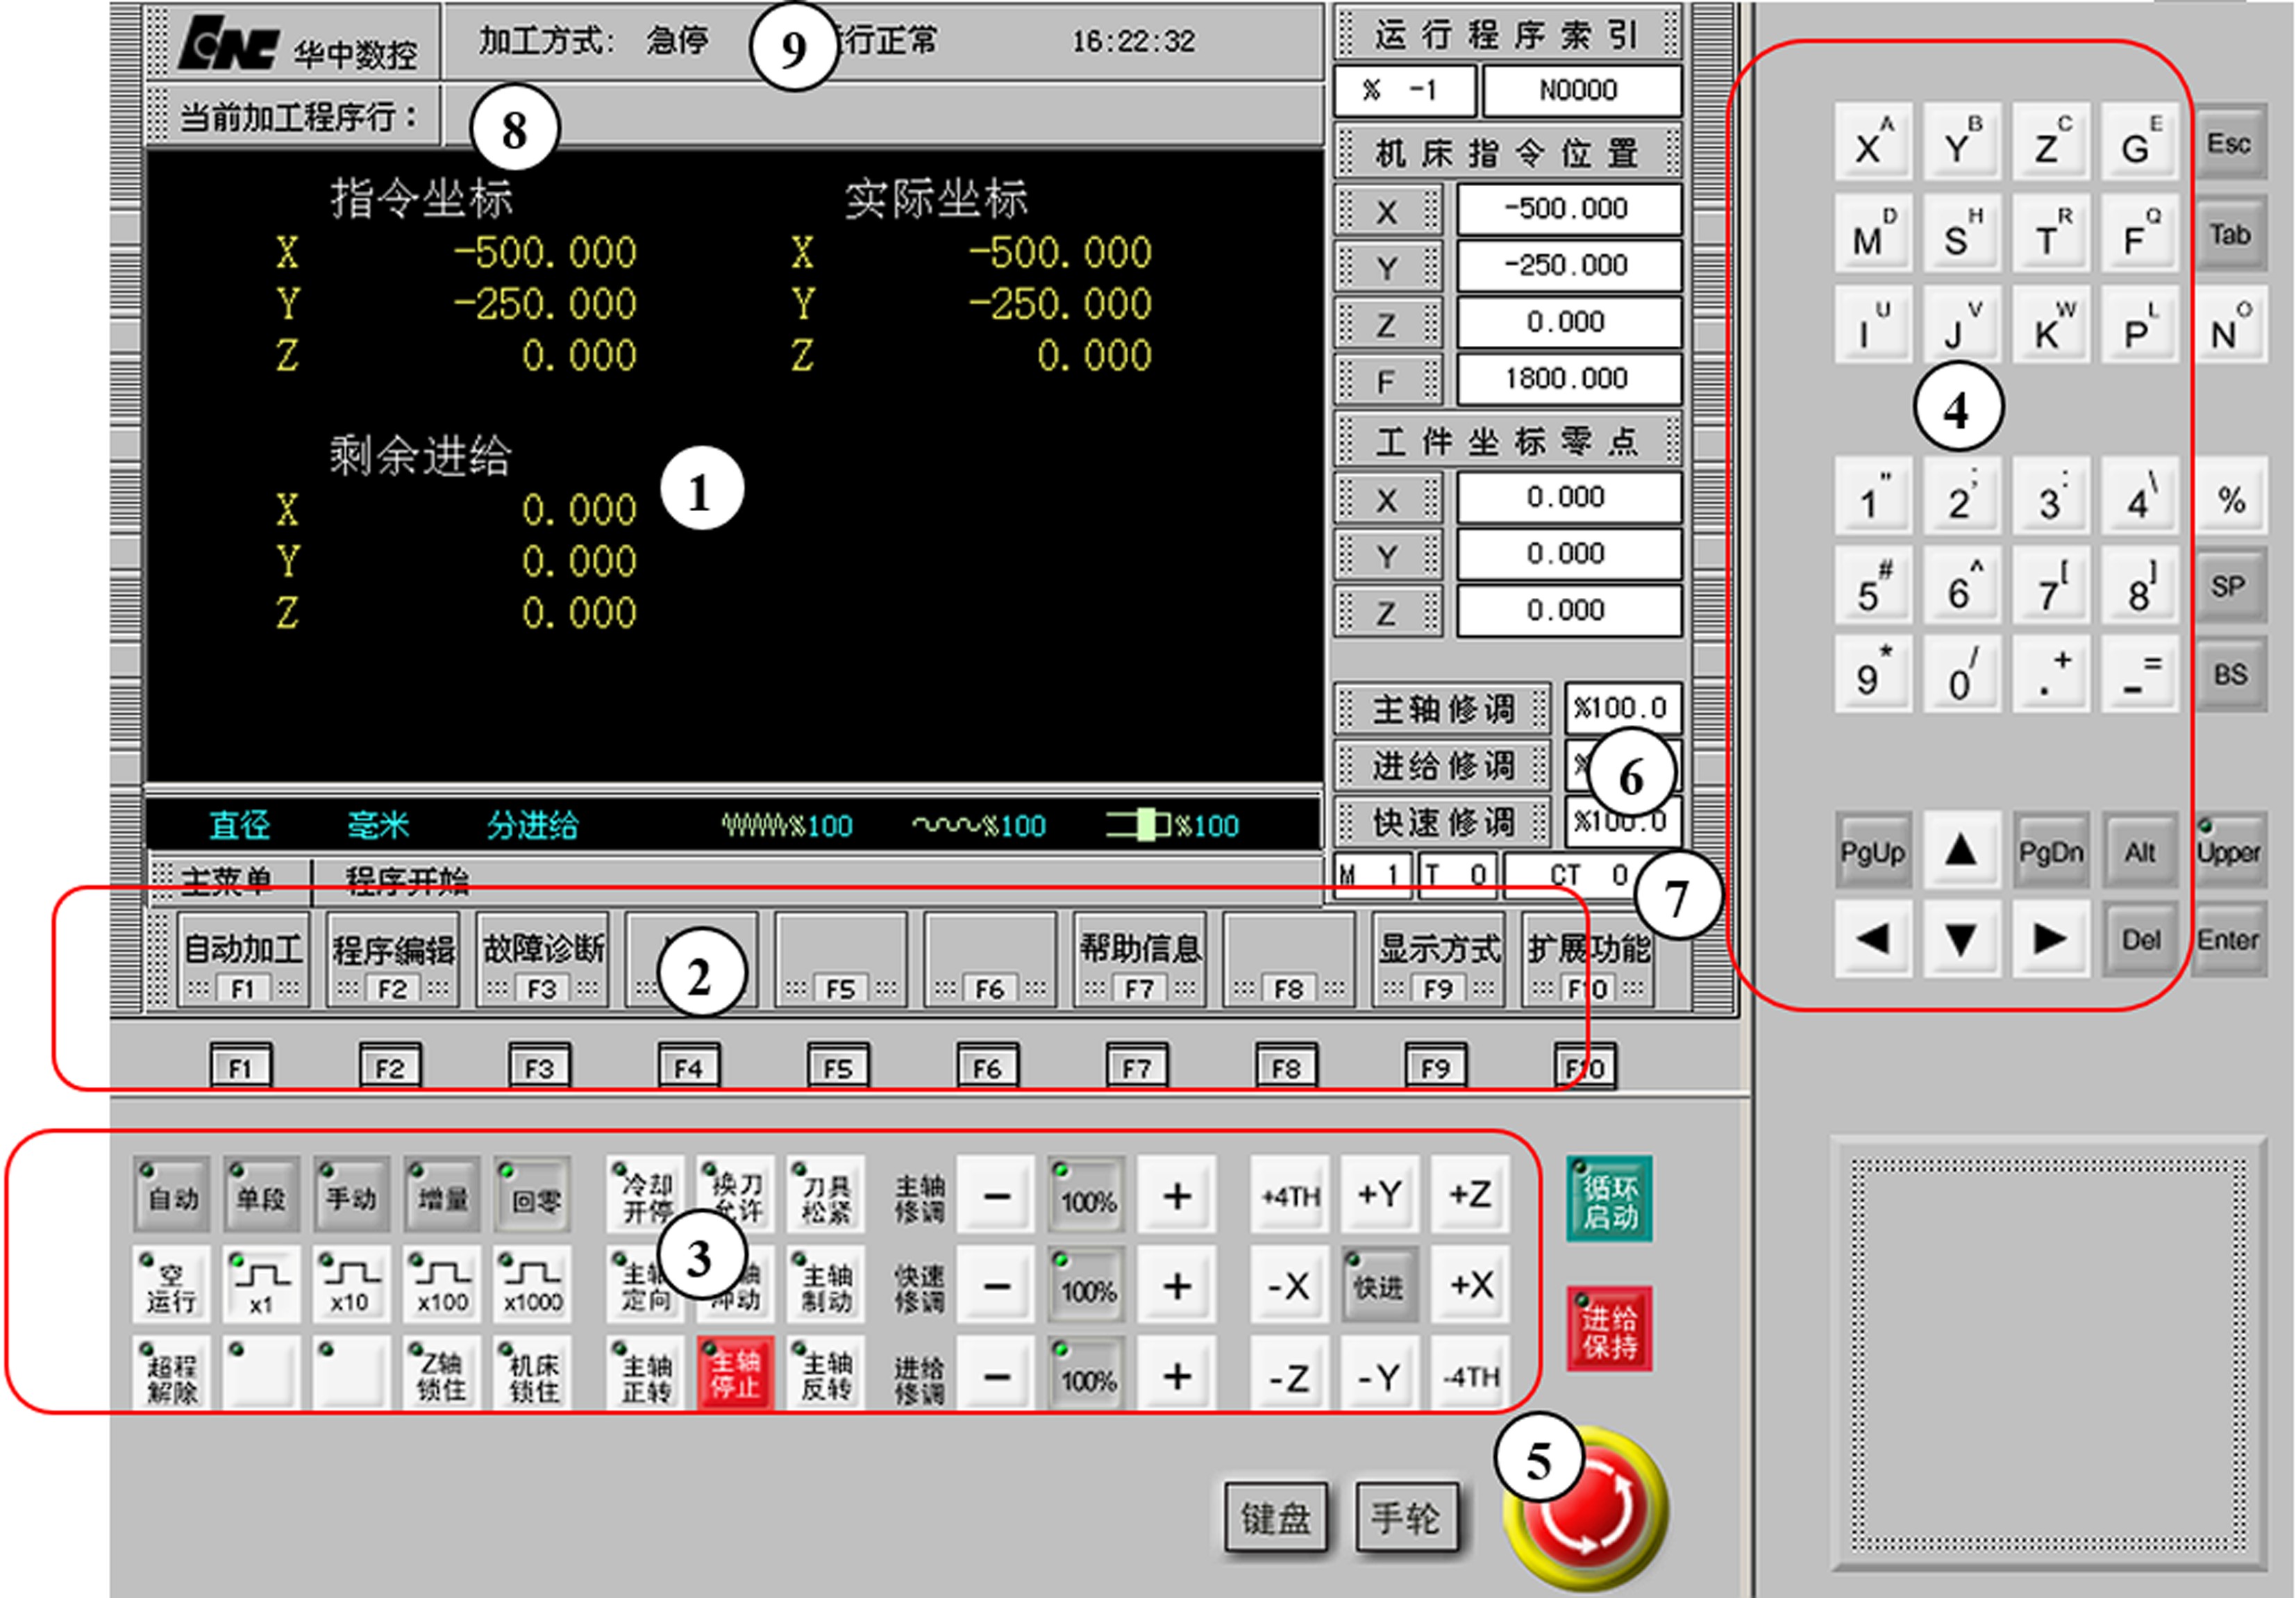This screenshot has height=1598, width=2296.
Task: Toggle Z轴锁住 Z-axis lock
Action: point(442,1374)
